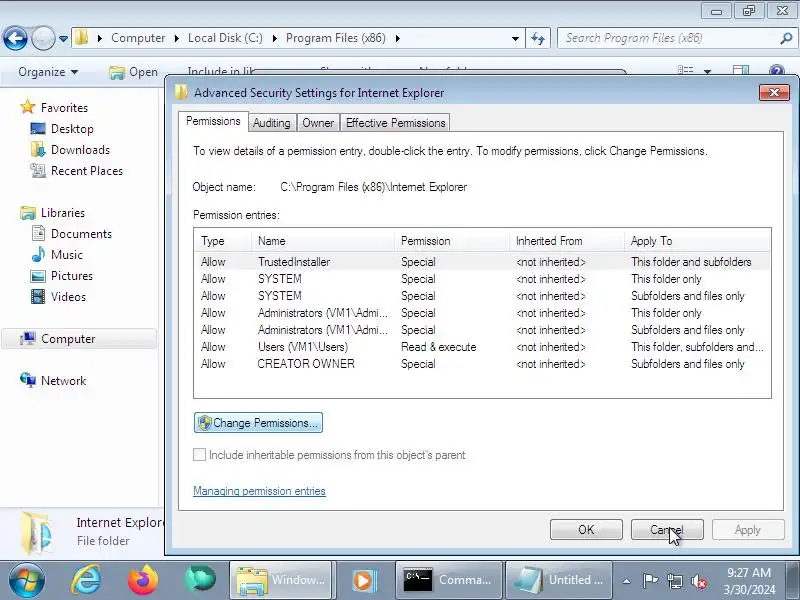Expand the arrow after Program Files (x86)
This screenshot has height=600, width=800.
[x=397, y=38]
